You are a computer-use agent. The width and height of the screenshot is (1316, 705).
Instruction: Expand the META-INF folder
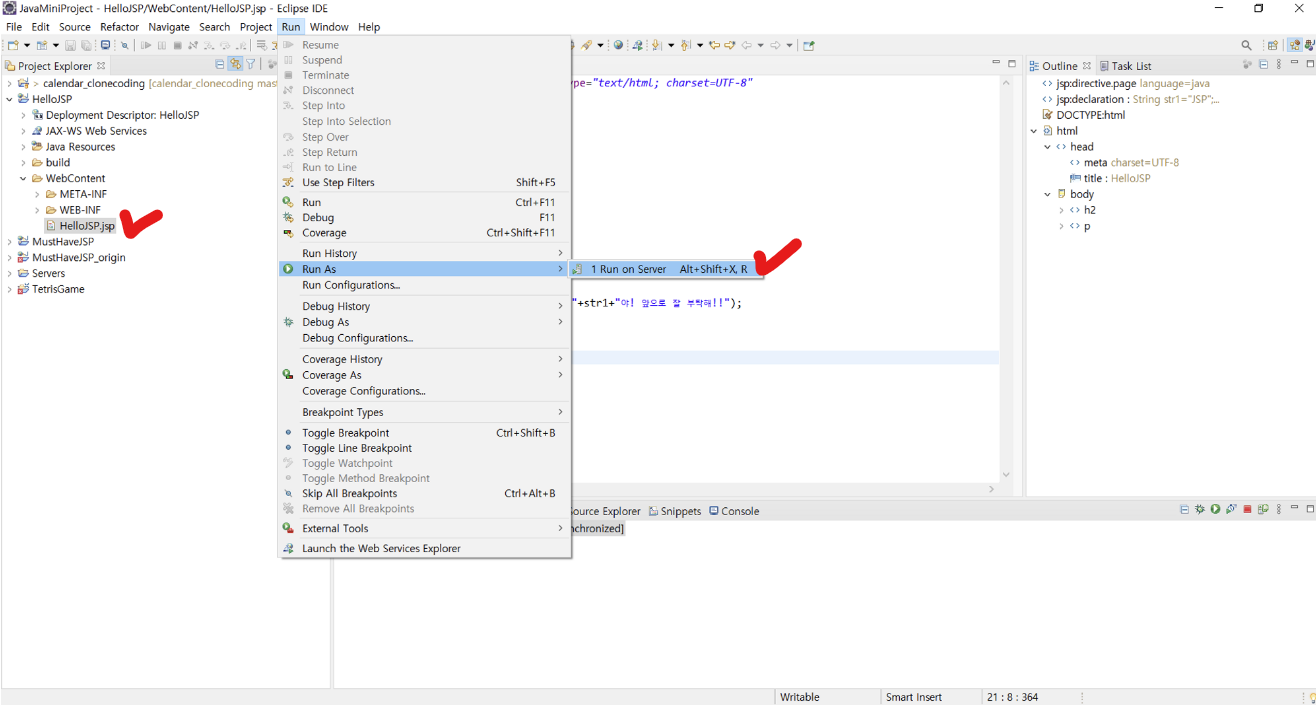(37, 194)
